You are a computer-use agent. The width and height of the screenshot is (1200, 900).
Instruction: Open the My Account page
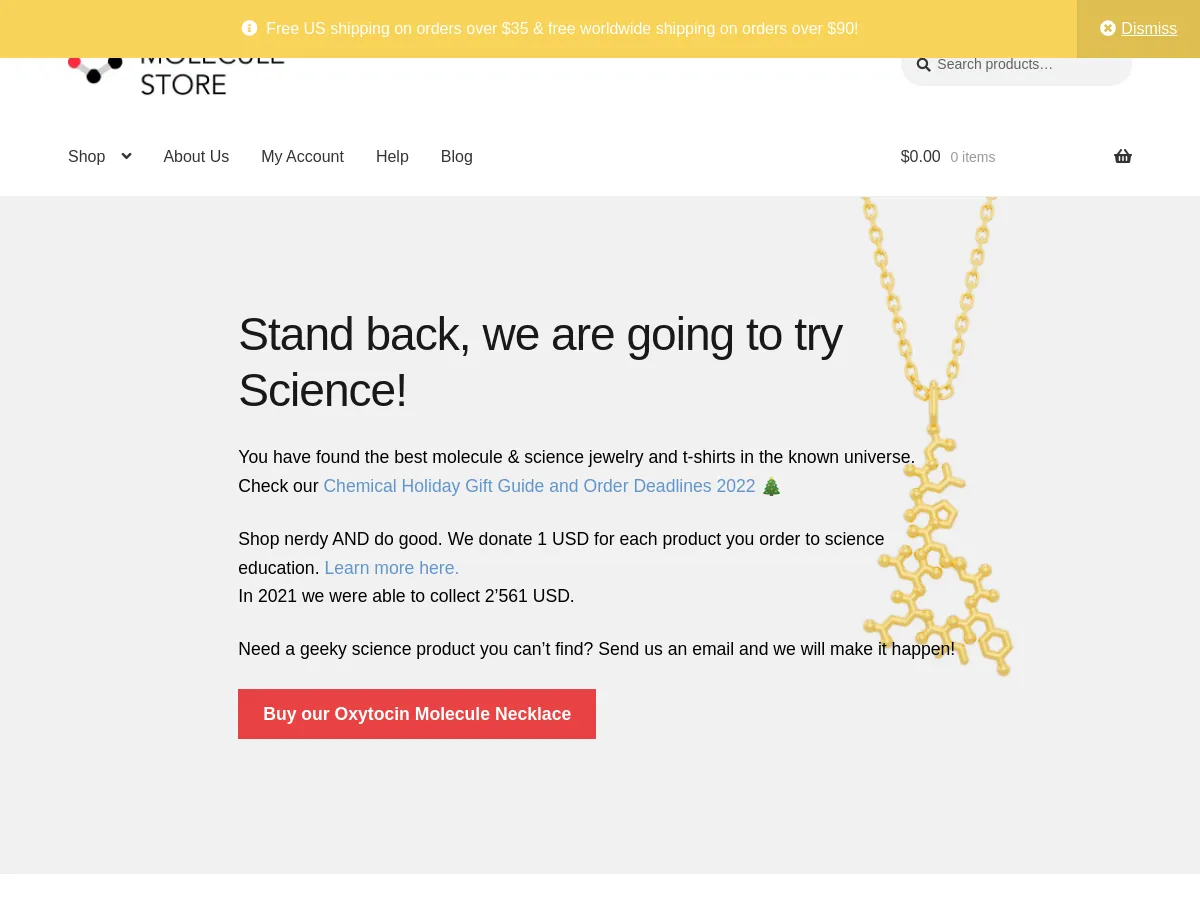(x=302, y=156)
